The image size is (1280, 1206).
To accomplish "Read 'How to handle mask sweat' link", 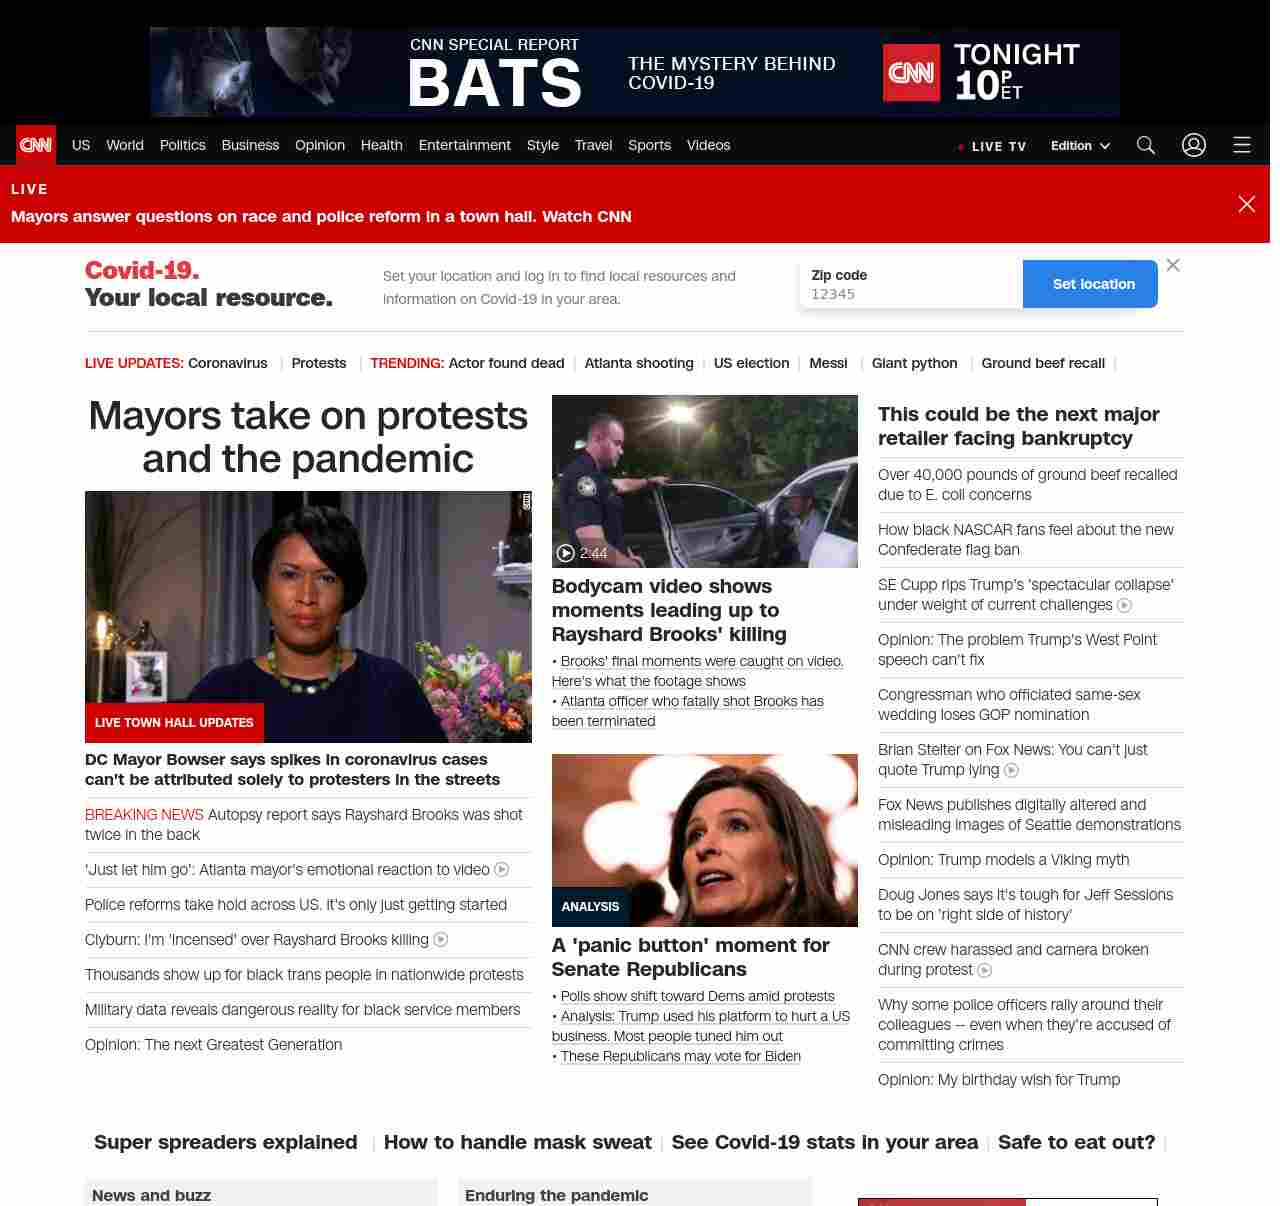I will pyautogui.click(x=517, y=1142).
